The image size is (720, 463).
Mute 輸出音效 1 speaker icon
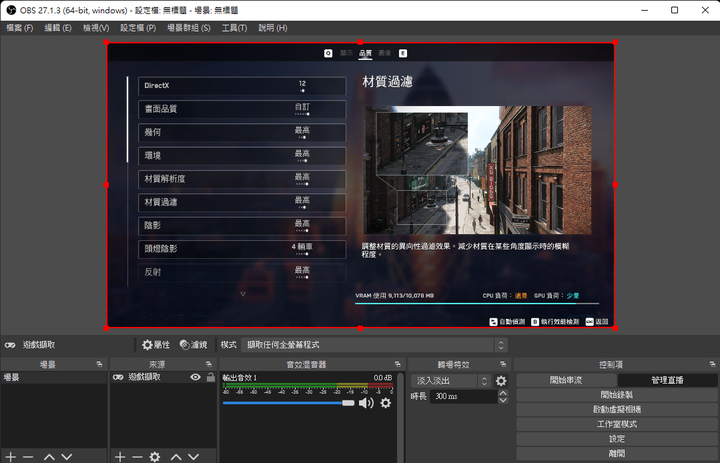click(366, 403)
